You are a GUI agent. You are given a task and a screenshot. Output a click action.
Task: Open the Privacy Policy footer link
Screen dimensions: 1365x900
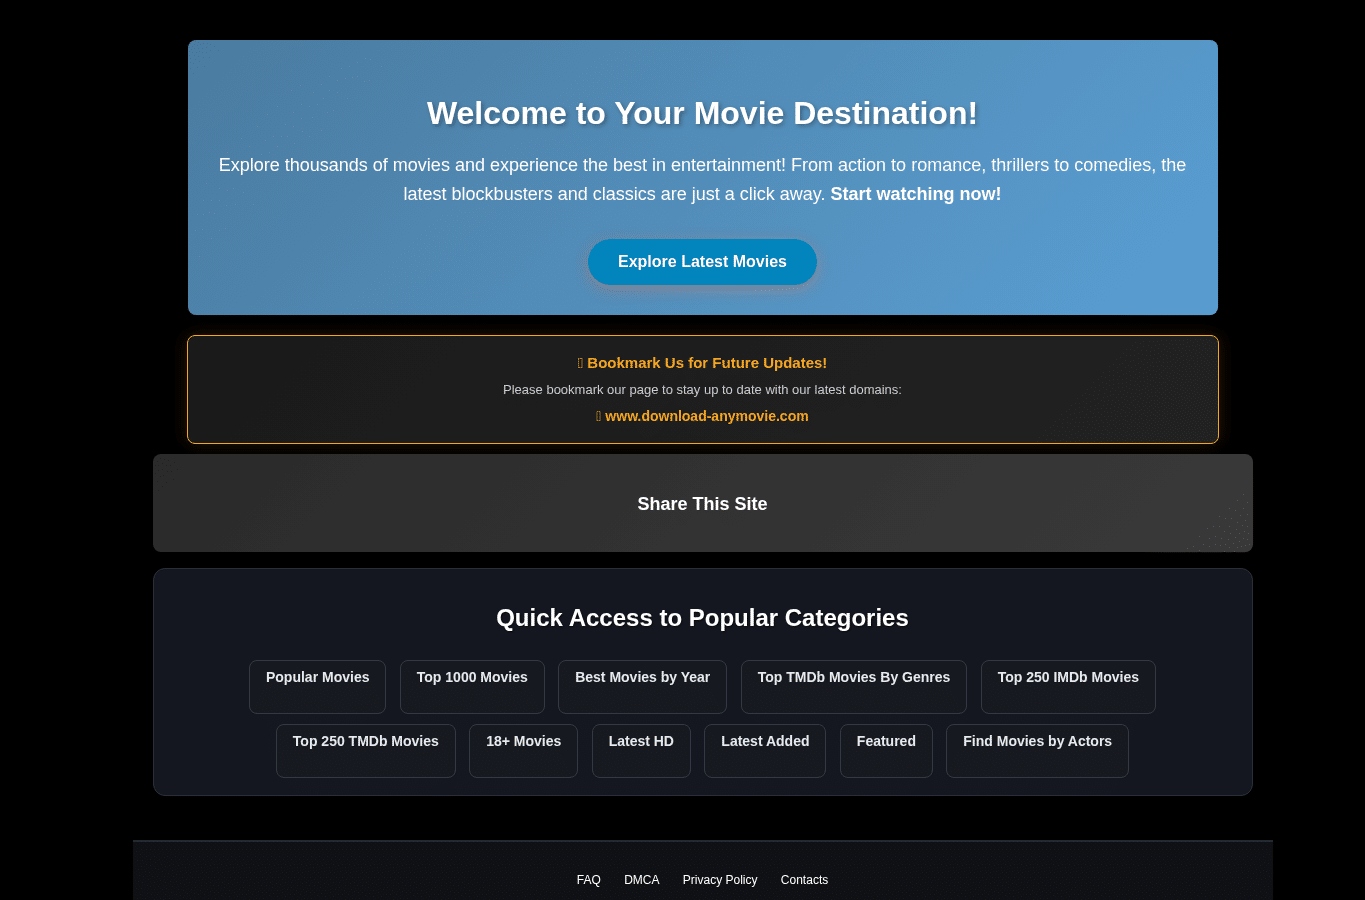pyautogui.click(x=720, y=880)
